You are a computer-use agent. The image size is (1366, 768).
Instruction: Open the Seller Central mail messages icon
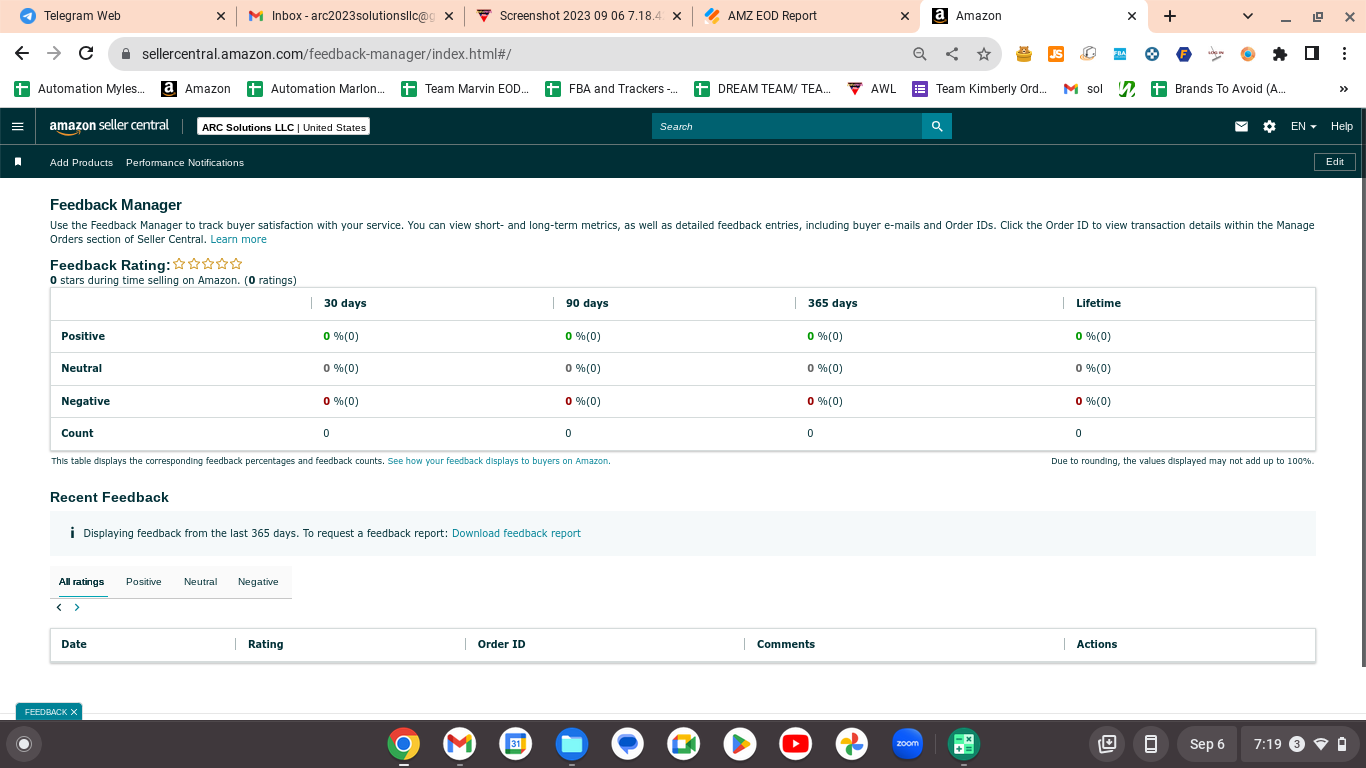coord(1241,127)
